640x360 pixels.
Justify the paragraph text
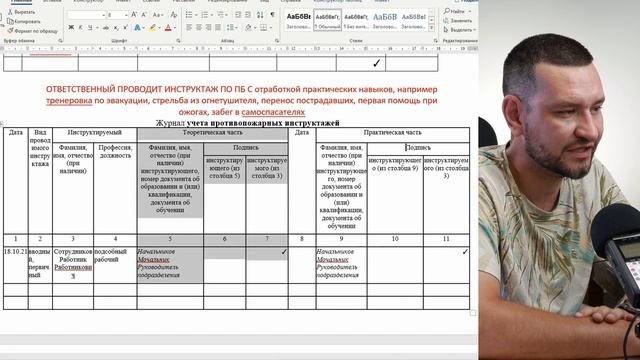tap(218, 28)
